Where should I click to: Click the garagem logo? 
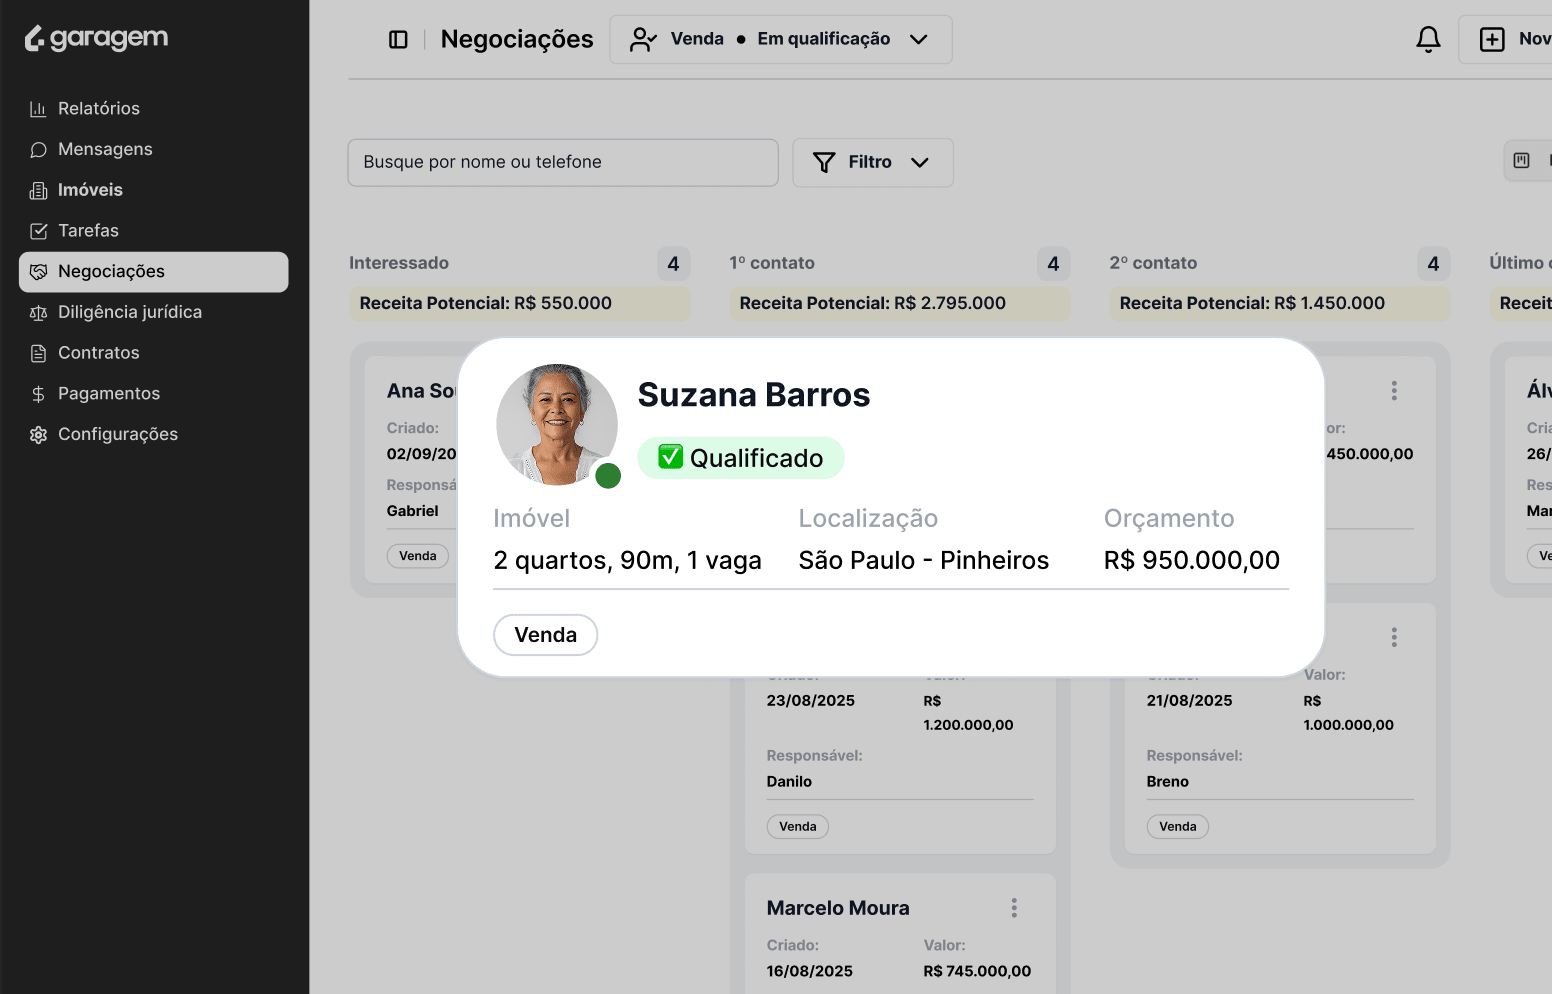click(95, 37)
